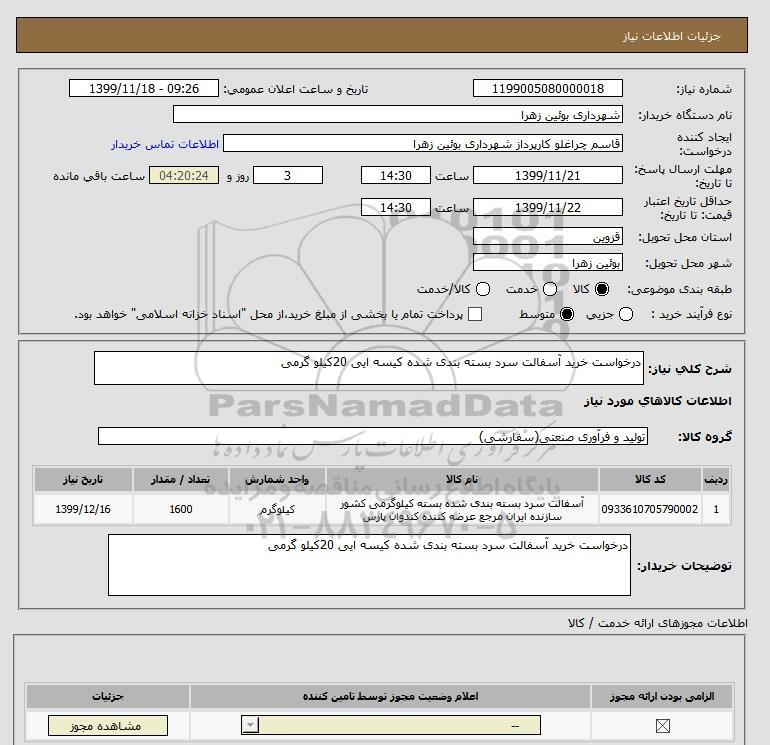Viewport: 770px width, 745px height.
Task: Click the remaining days field showing 3
Action: click(x=288, y=175)
